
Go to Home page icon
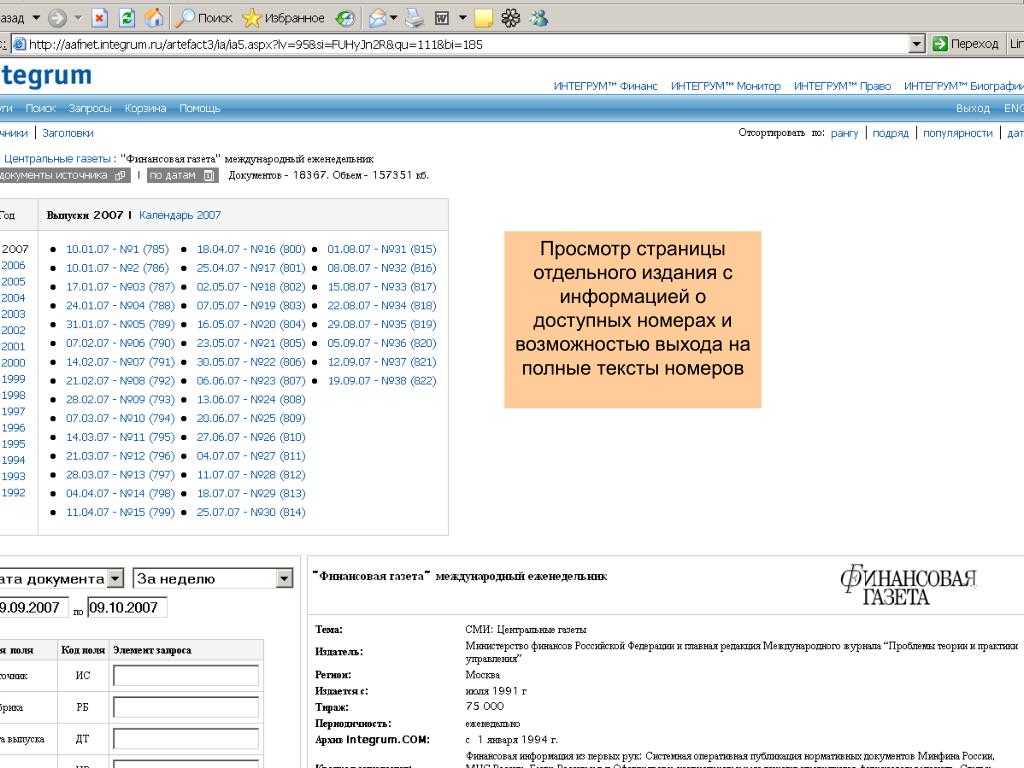click(x=154, y=18)
